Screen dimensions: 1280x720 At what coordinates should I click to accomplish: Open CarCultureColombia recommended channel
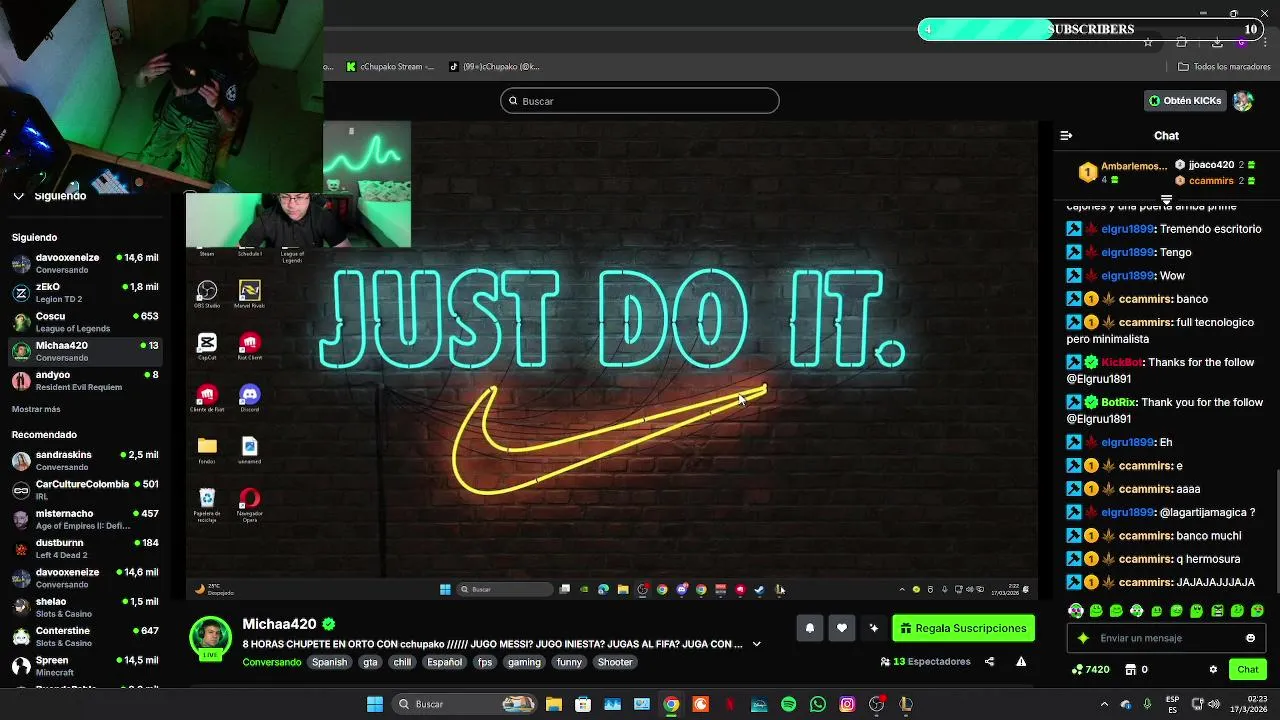(x=85, y=490)
